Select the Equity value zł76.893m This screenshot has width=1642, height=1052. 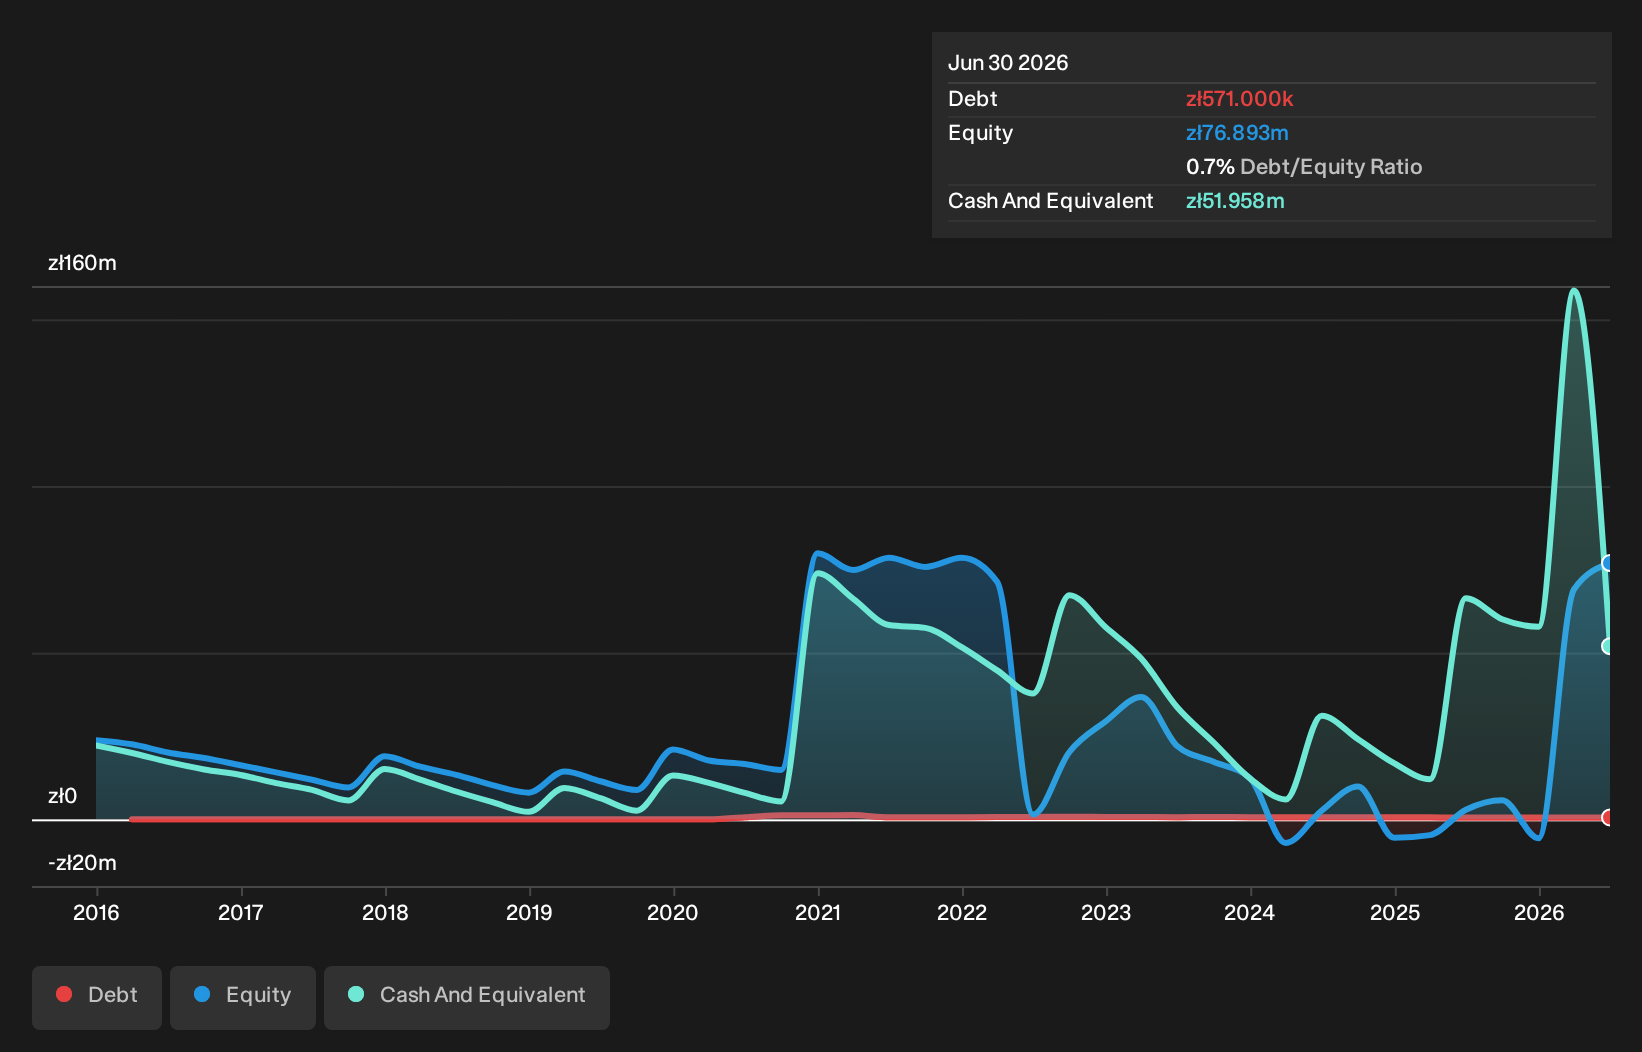[1237, 133]
